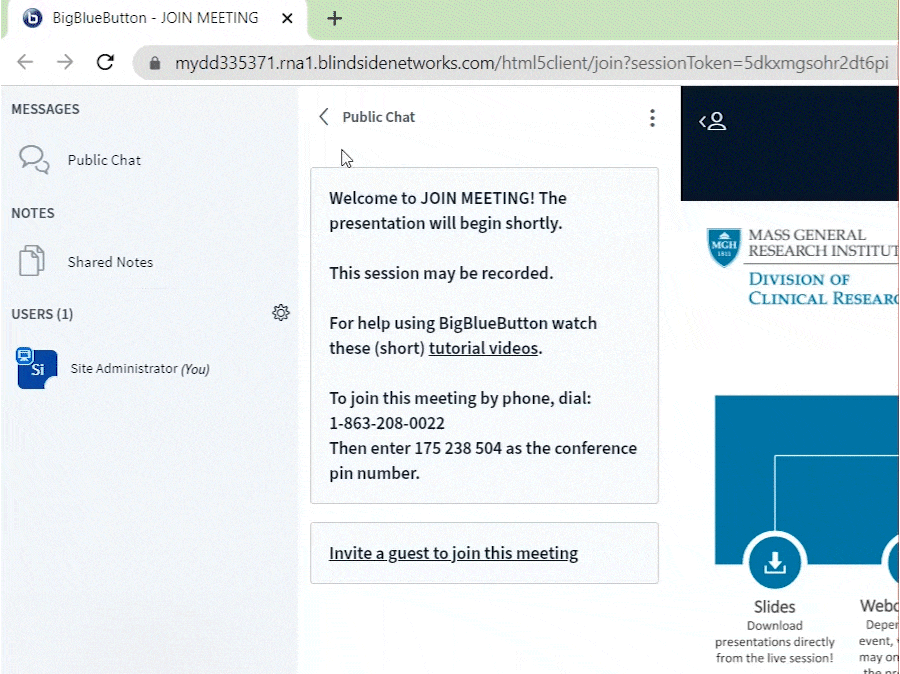
Task: Open the tutorial videos link
Action: 484,348
